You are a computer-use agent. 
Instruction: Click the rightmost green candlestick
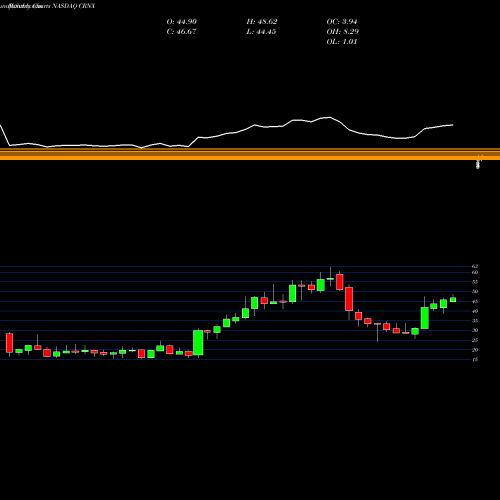(x=453, y=300)
